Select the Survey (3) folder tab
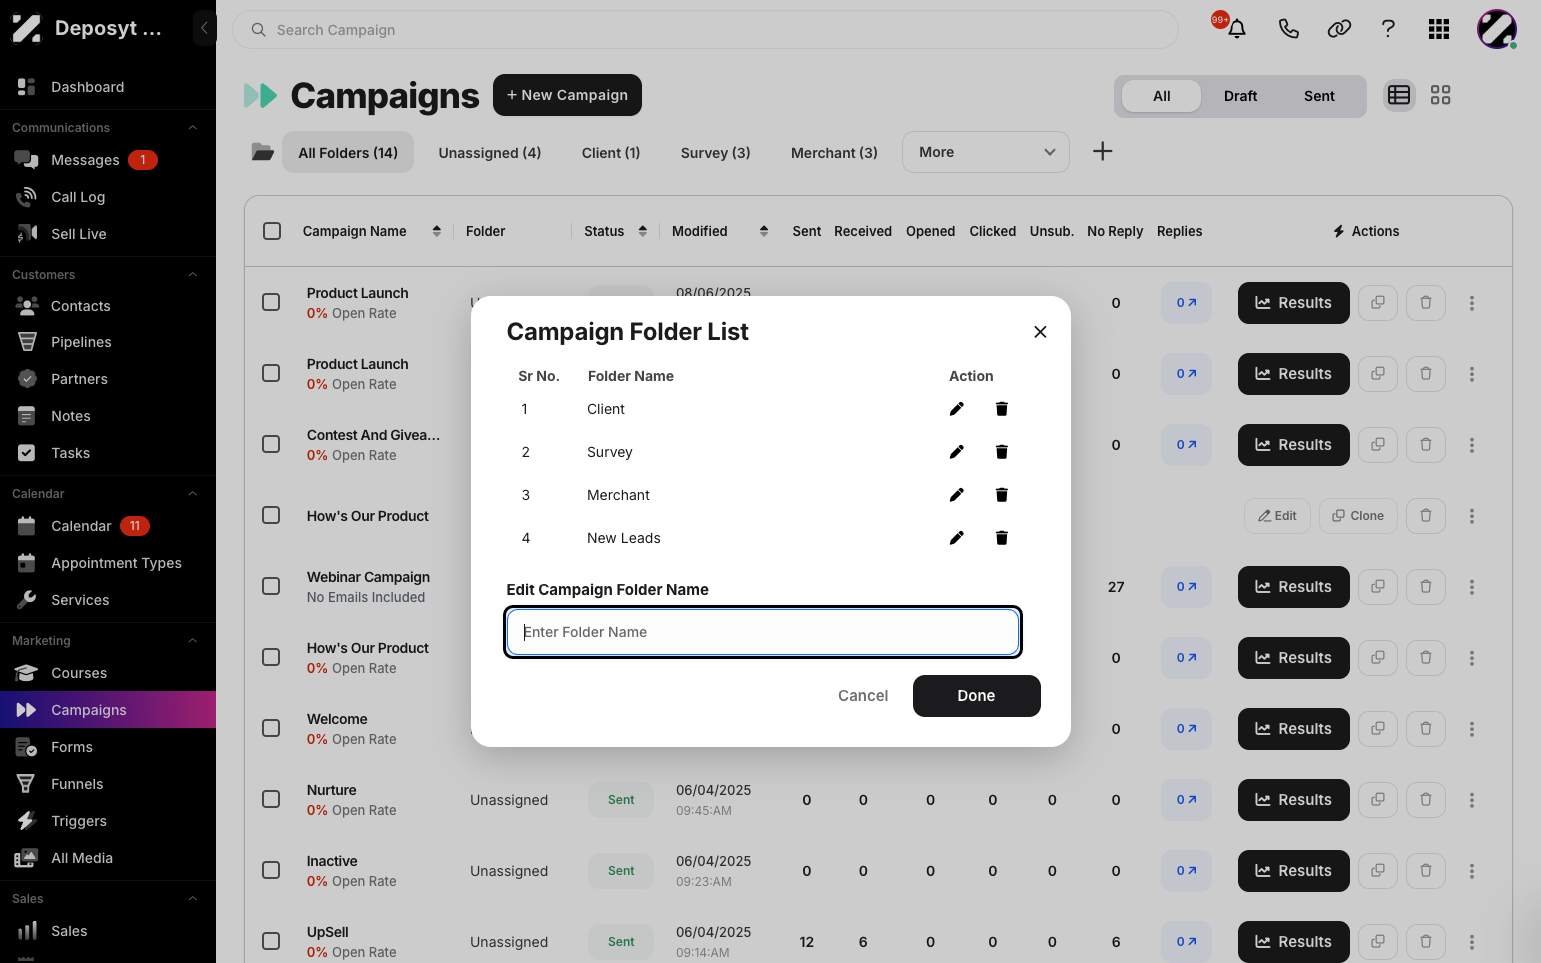Screen dimensions: 1541x963 tap(715, 153)
